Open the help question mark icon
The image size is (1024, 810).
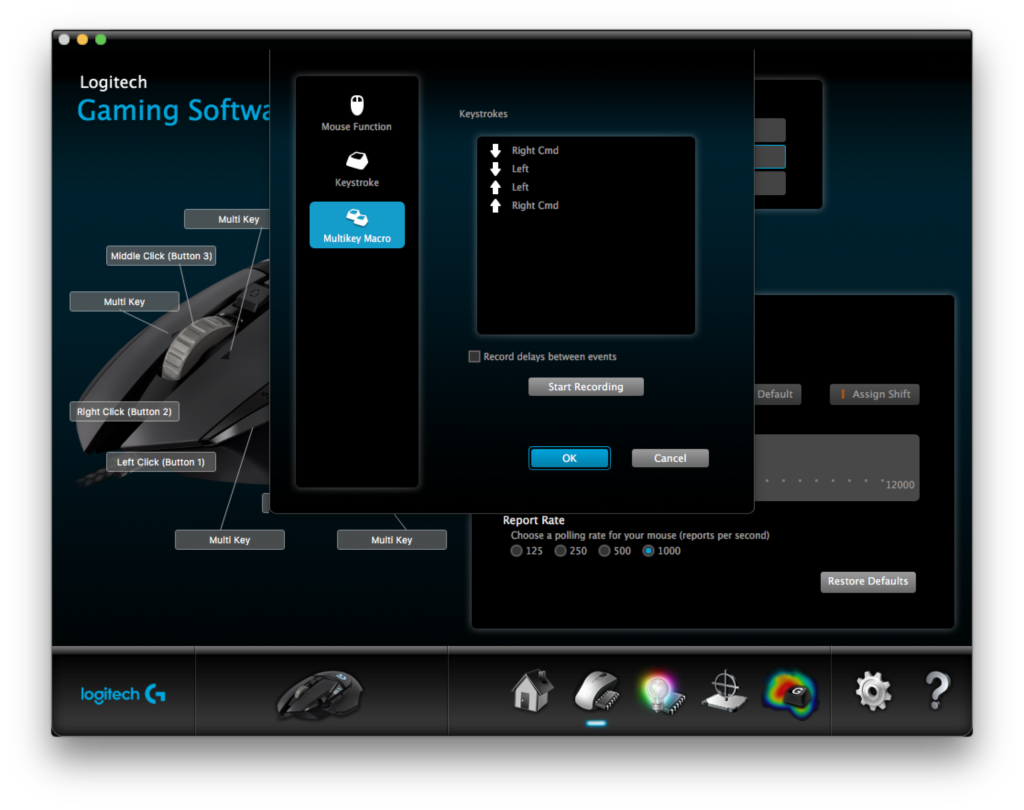pos(936,690)
